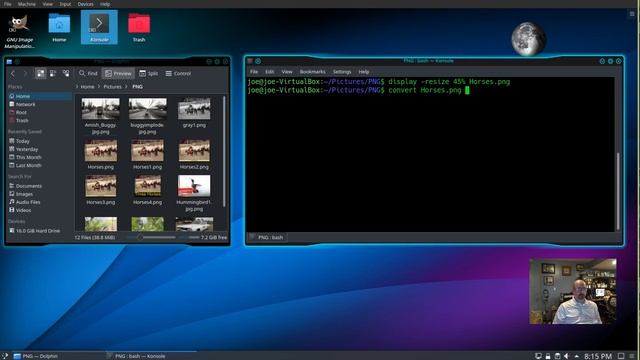The image size is (640, 360).
Task: Click the 8:15 PM clock
Action: [x=598, y=356]
